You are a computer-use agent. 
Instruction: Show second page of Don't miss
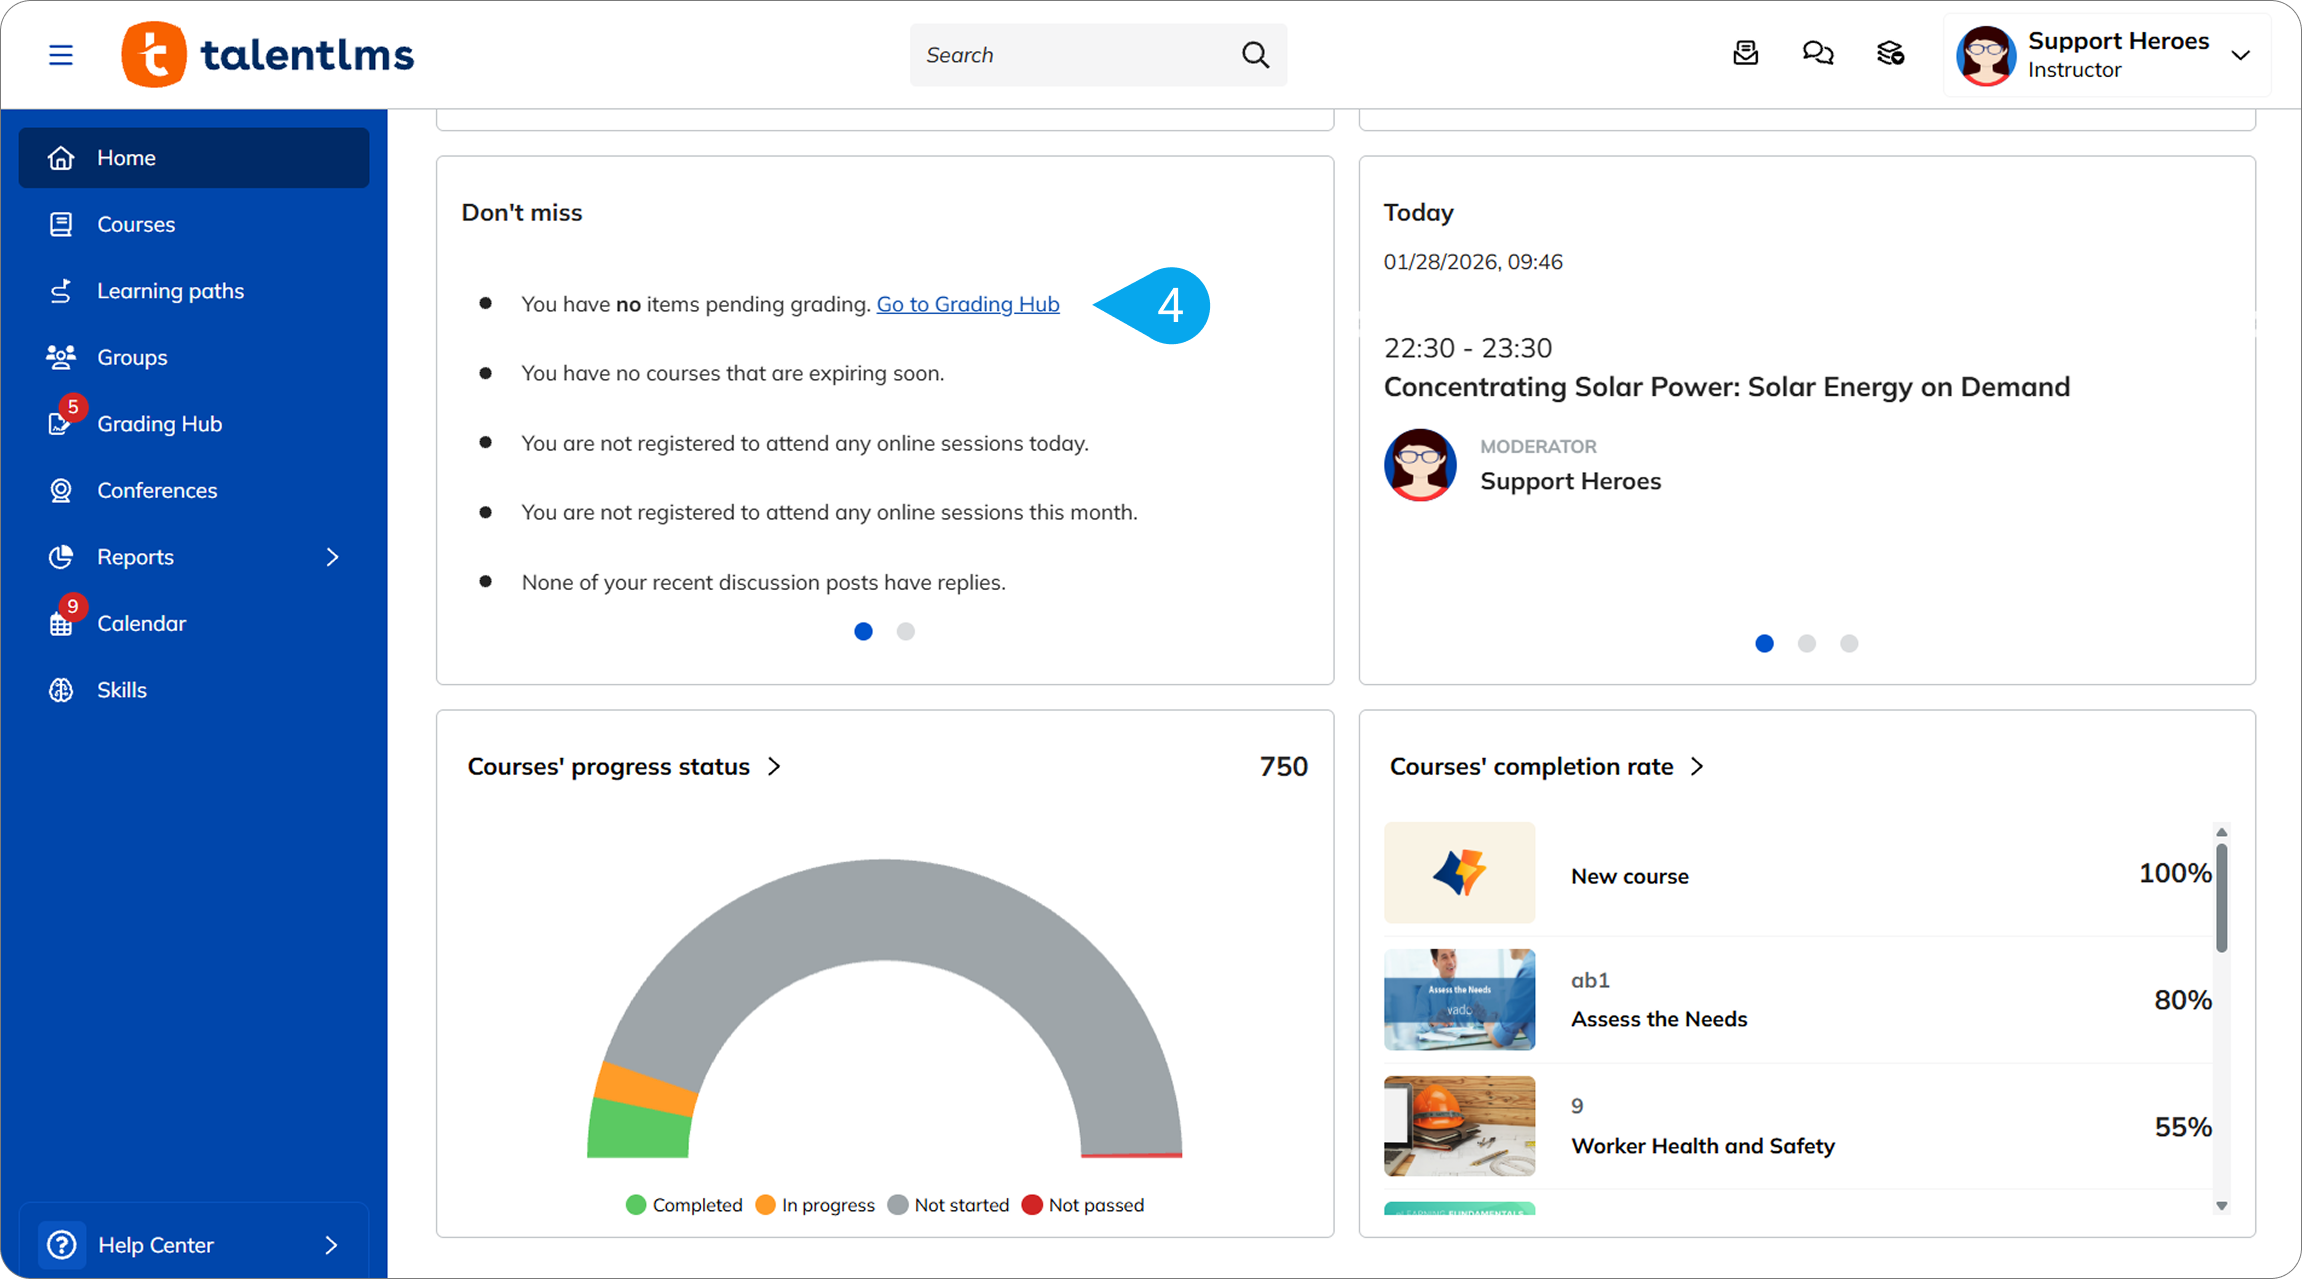click(905, 631)
